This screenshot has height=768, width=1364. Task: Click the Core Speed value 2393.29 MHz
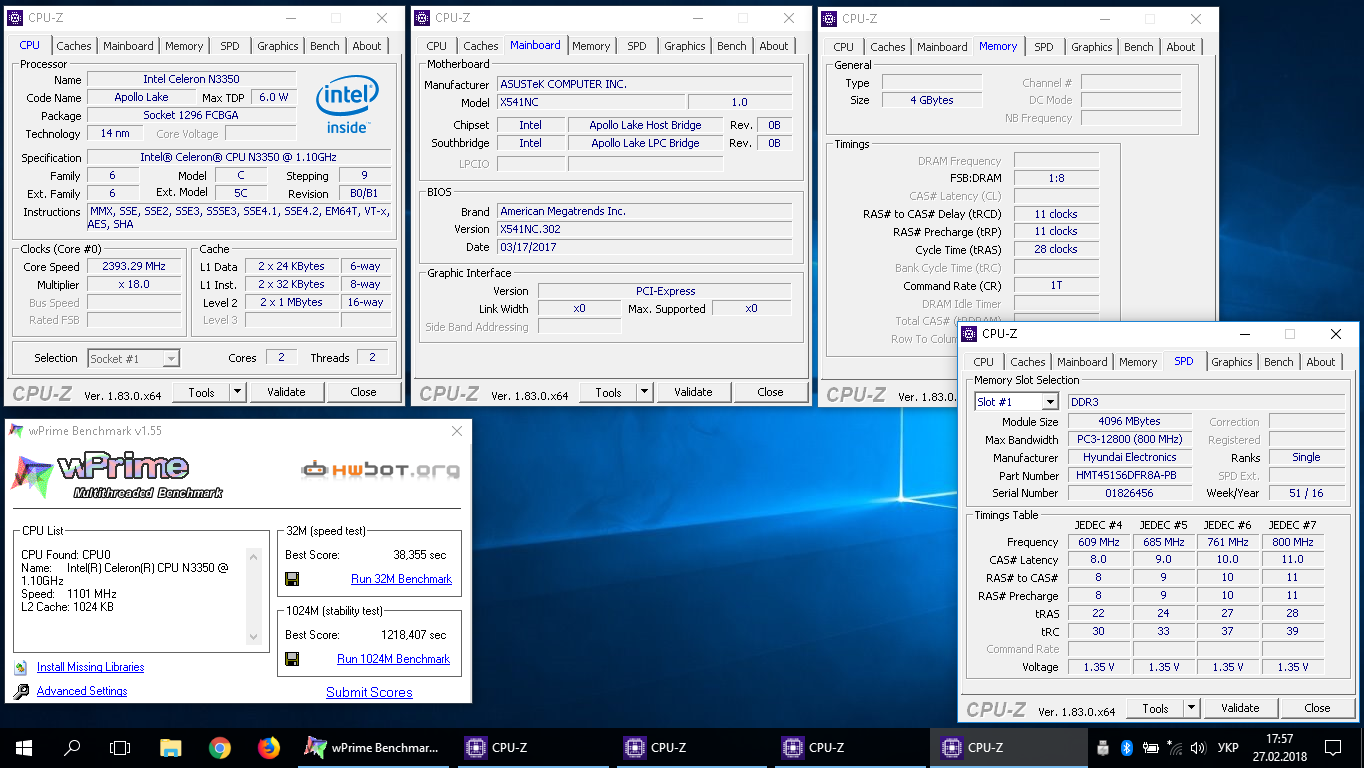point(134,266)
